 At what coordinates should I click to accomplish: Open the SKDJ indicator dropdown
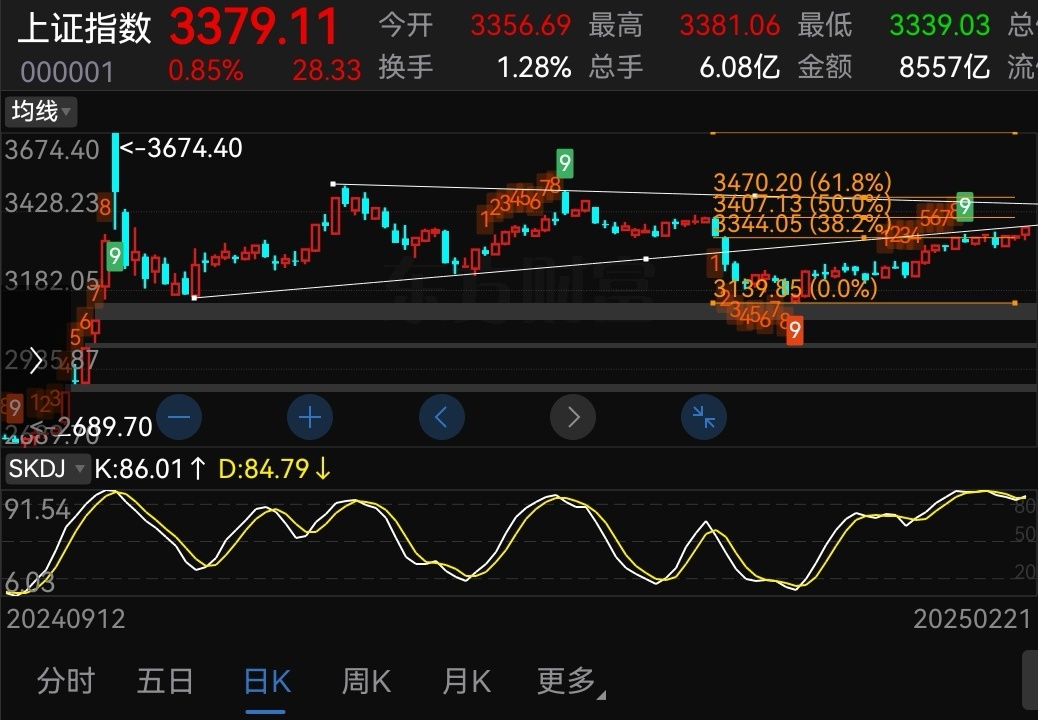pyautogui.click(x=46, y=468)
